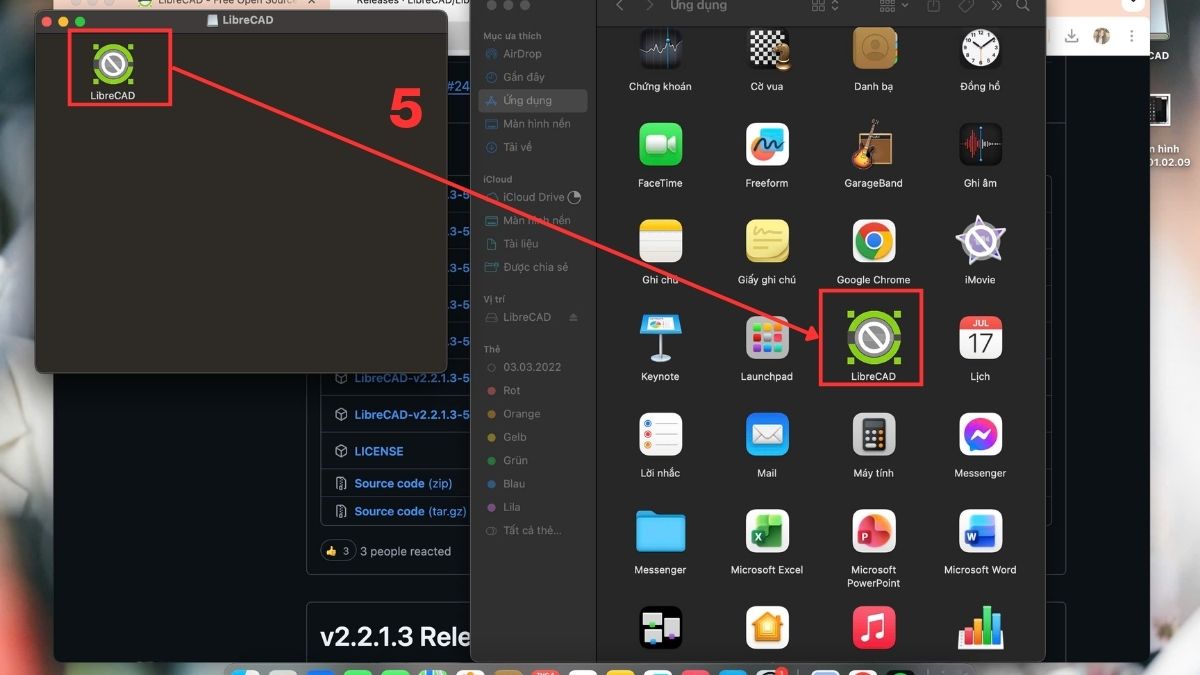The height and width of the screenshot is (675, 1200).
Task: Eject the LibreCAD volume in sidebar
Action: pyautogui.click(x=573, y=318)
